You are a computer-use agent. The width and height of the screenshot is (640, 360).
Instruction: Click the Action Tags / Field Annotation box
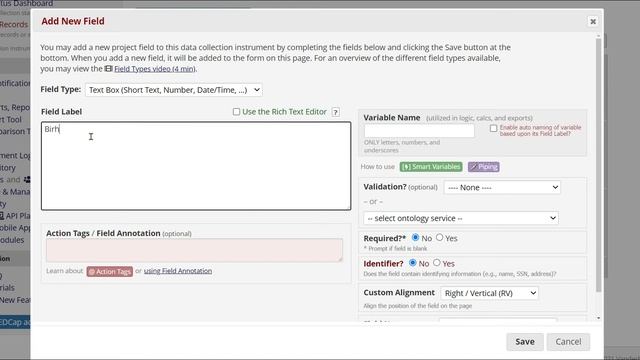(x=194, y=250)
